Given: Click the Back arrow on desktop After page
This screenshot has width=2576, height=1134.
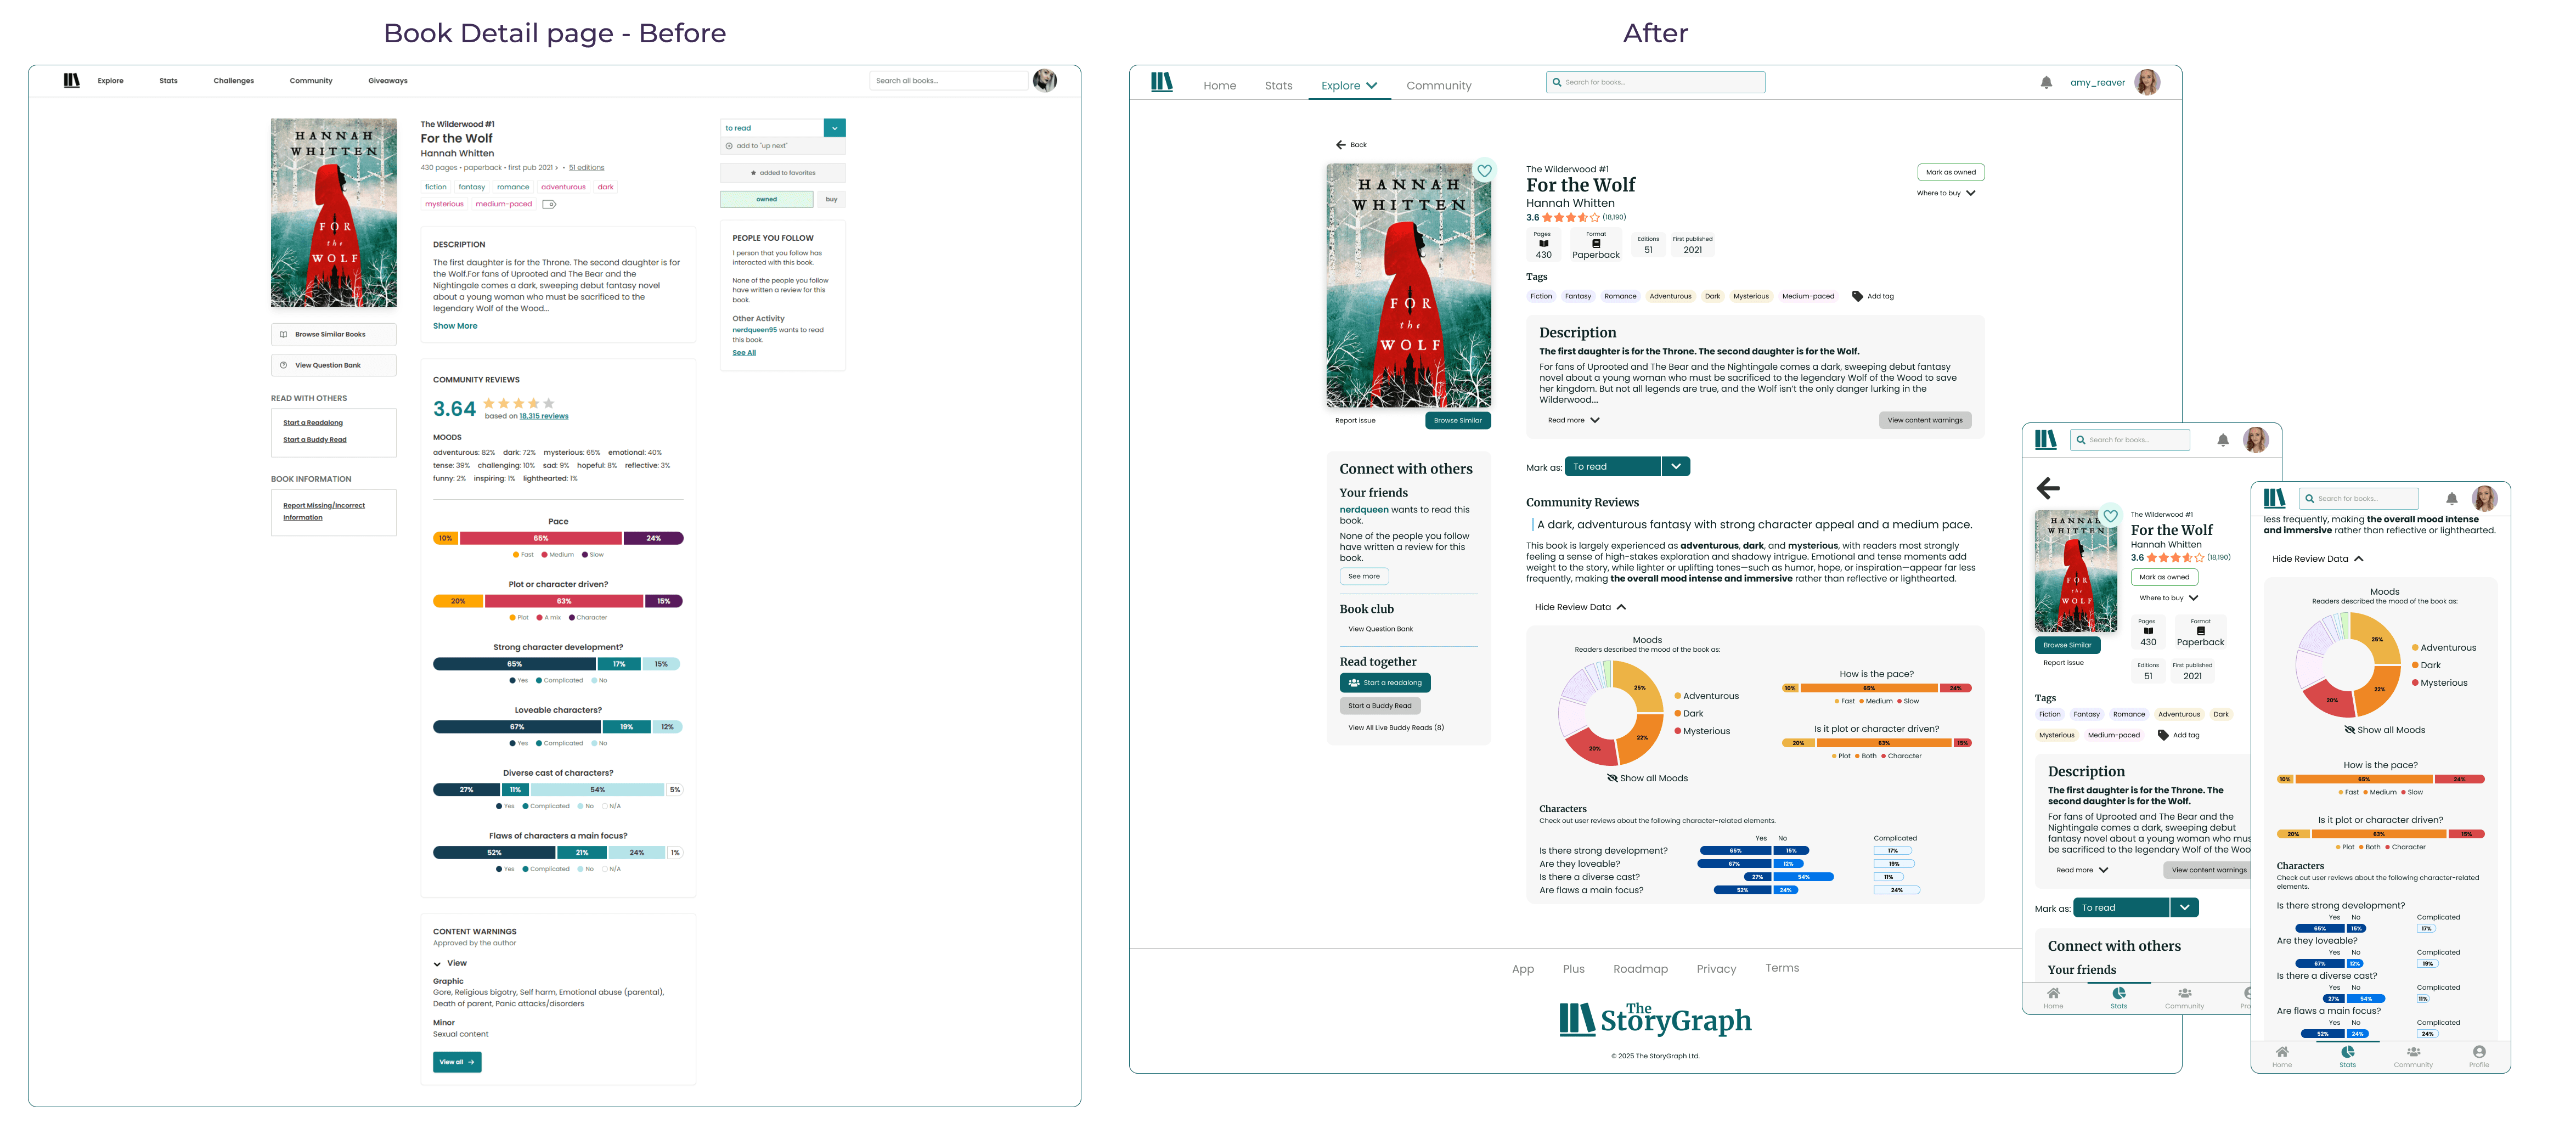Looking at the screenshot, I should [1341, 145].
